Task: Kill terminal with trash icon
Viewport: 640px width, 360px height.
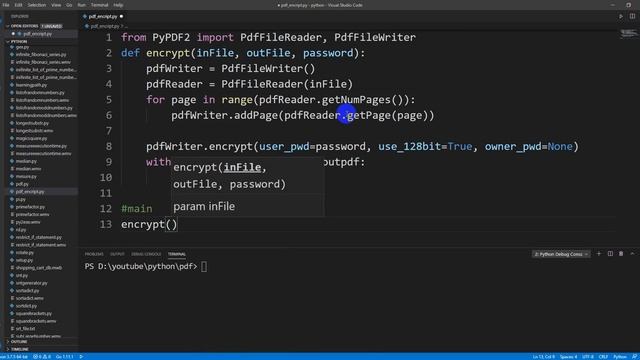Action: 621,254
